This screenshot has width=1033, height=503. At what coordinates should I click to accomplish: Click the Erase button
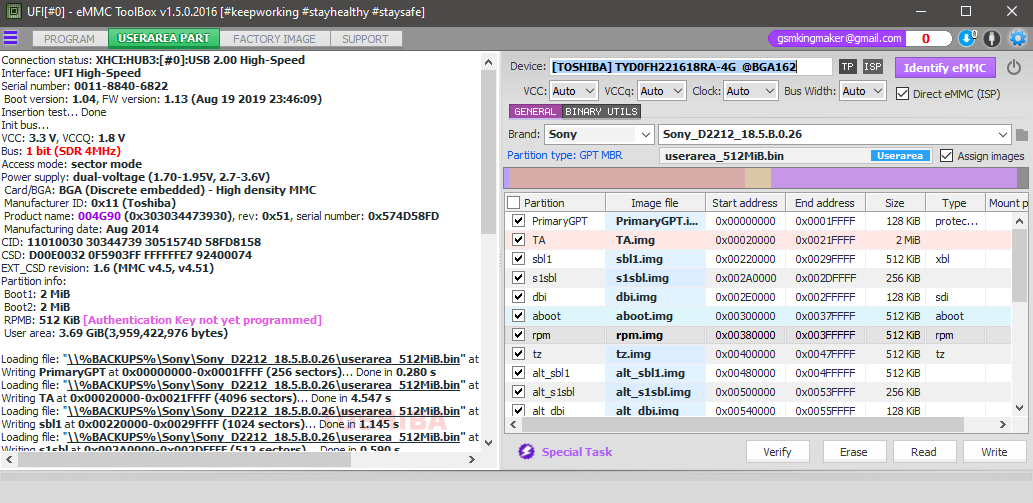[854, 452]
